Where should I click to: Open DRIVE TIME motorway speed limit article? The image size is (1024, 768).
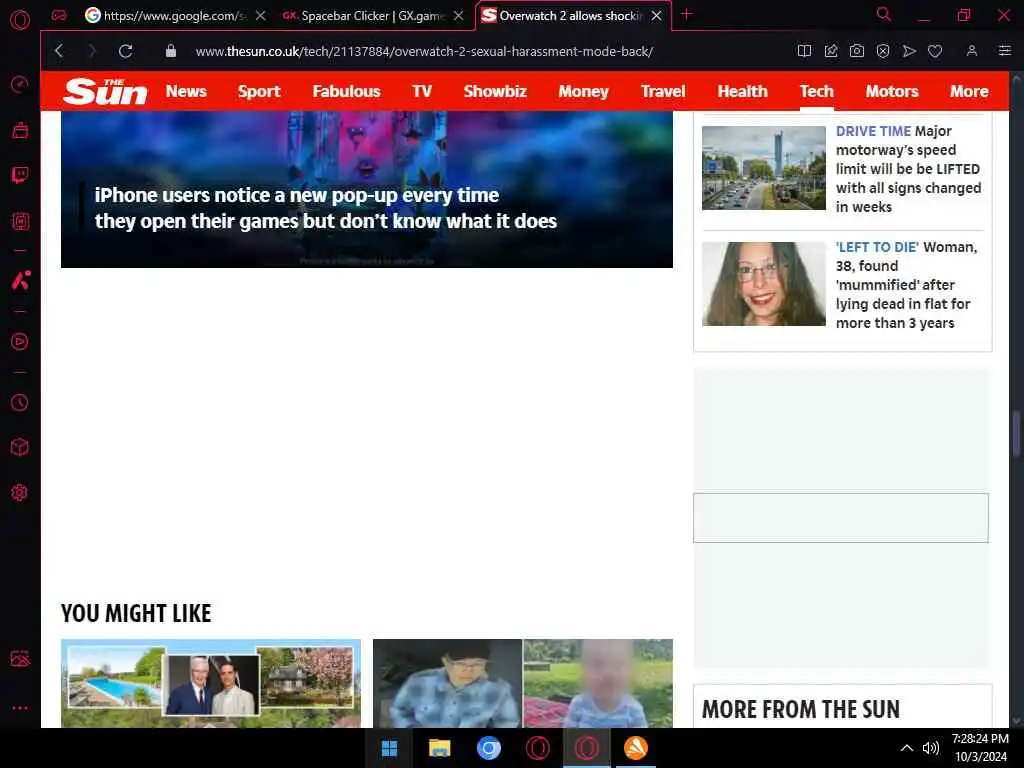pyautogui.click(x=908, y=168)
